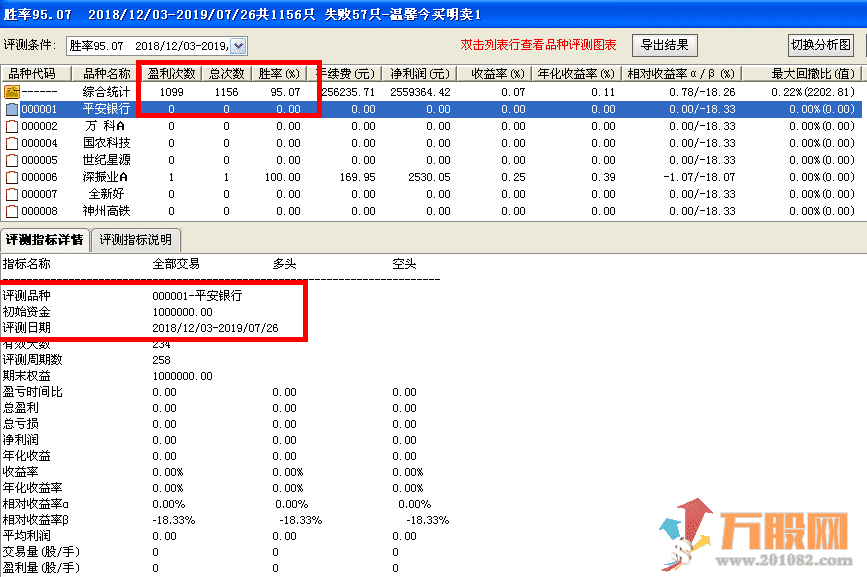This screenshot has width=867, height=577.
Task: Click the icon beside 000001 平安银行
Action: pyautogui.click(x=12, y=109)
